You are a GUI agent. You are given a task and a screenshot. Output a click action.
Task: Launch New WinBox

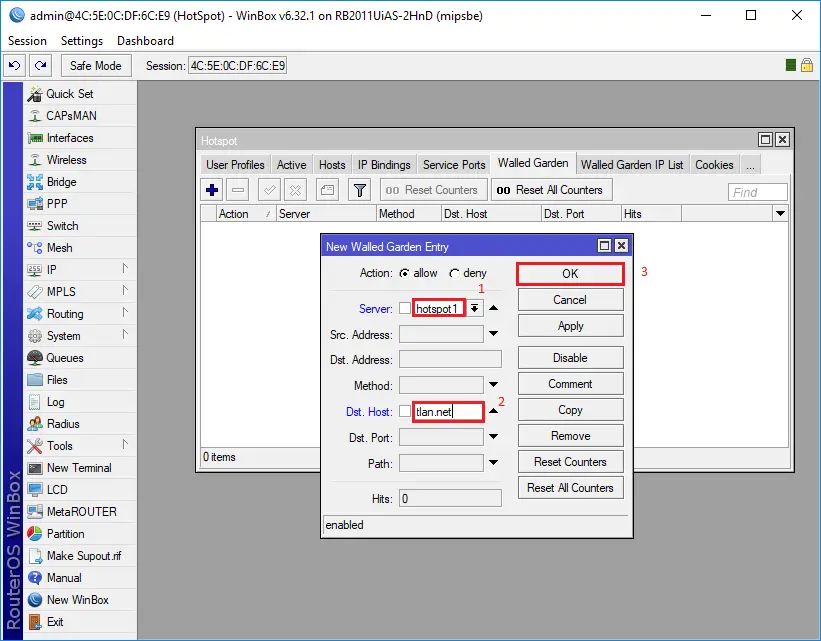point(77,600)
